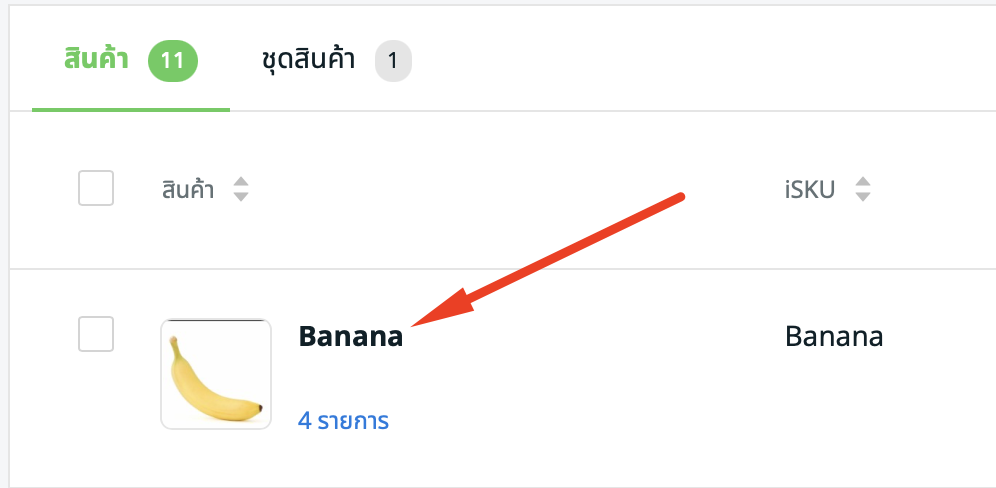
Task: Click the 4 รายการ link
Action: pos(343,421)
